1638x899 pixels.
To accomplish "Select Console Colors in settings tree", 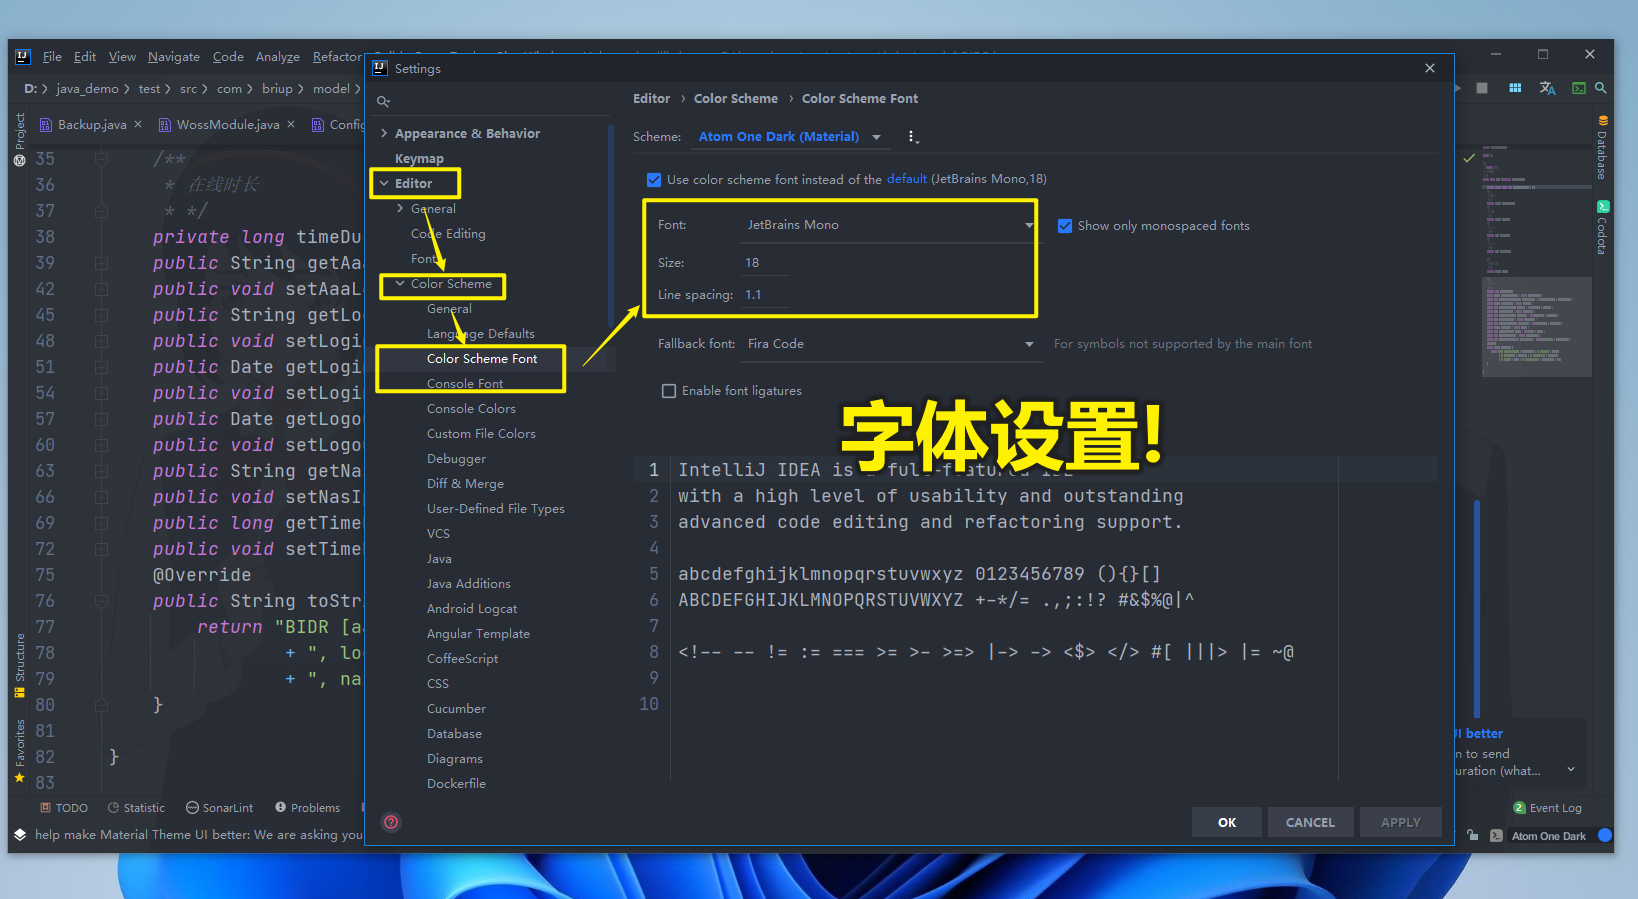I will (x=471, y=409).
